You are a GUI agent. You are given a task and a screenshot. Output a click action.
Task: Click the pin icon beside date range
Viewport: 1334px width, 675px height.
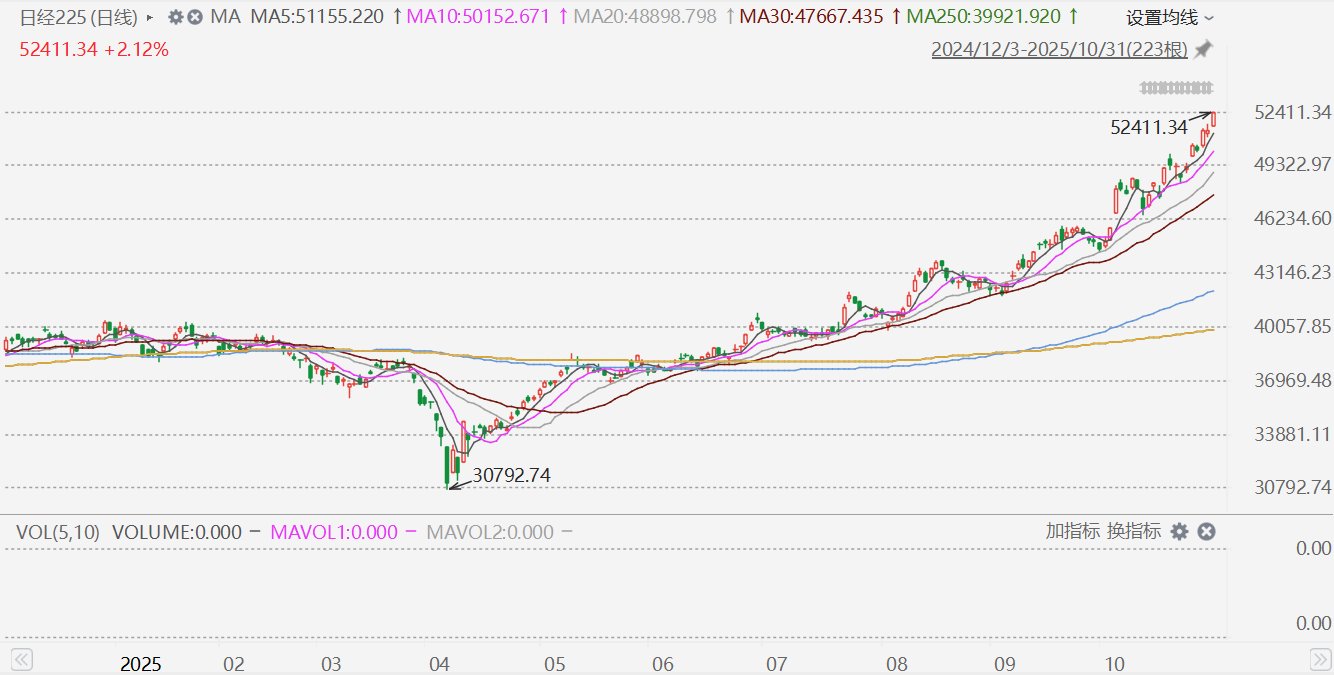[1204, 49]
